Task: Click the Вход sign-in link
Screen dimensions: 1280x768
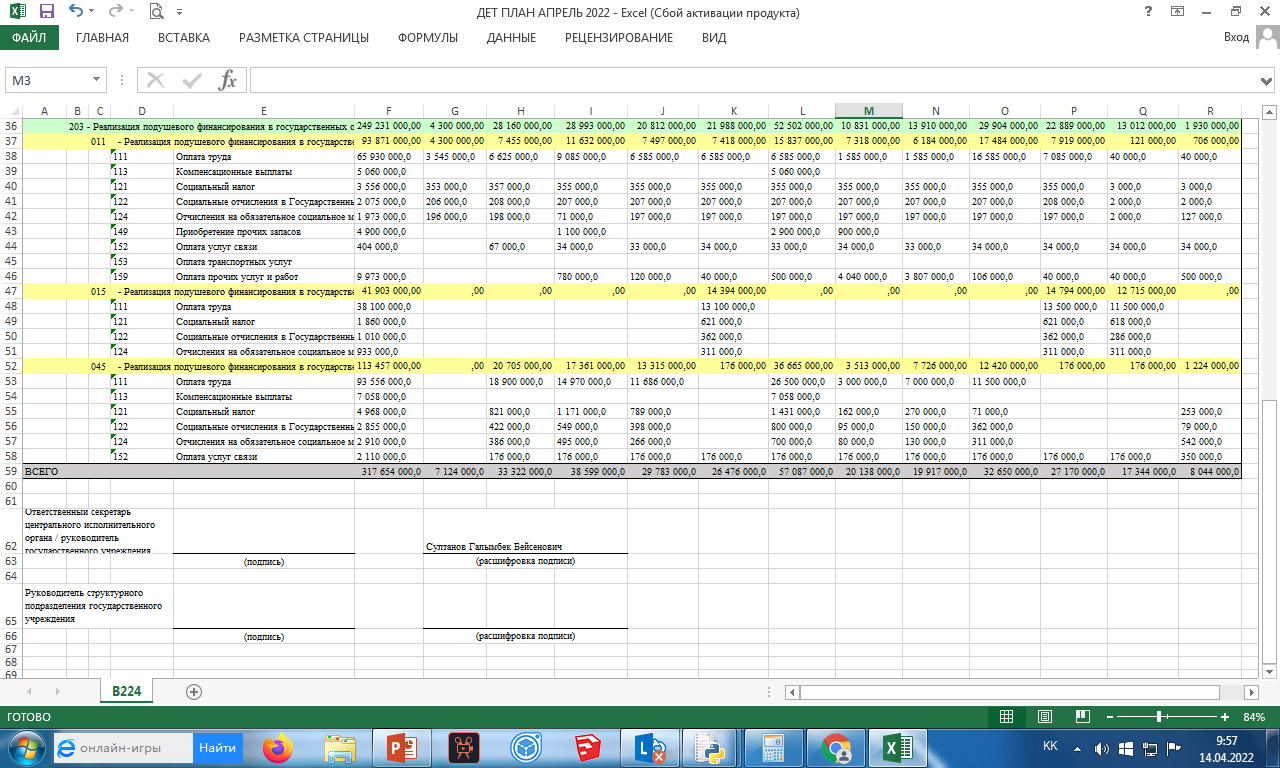Action: [x=1237, y=38]
